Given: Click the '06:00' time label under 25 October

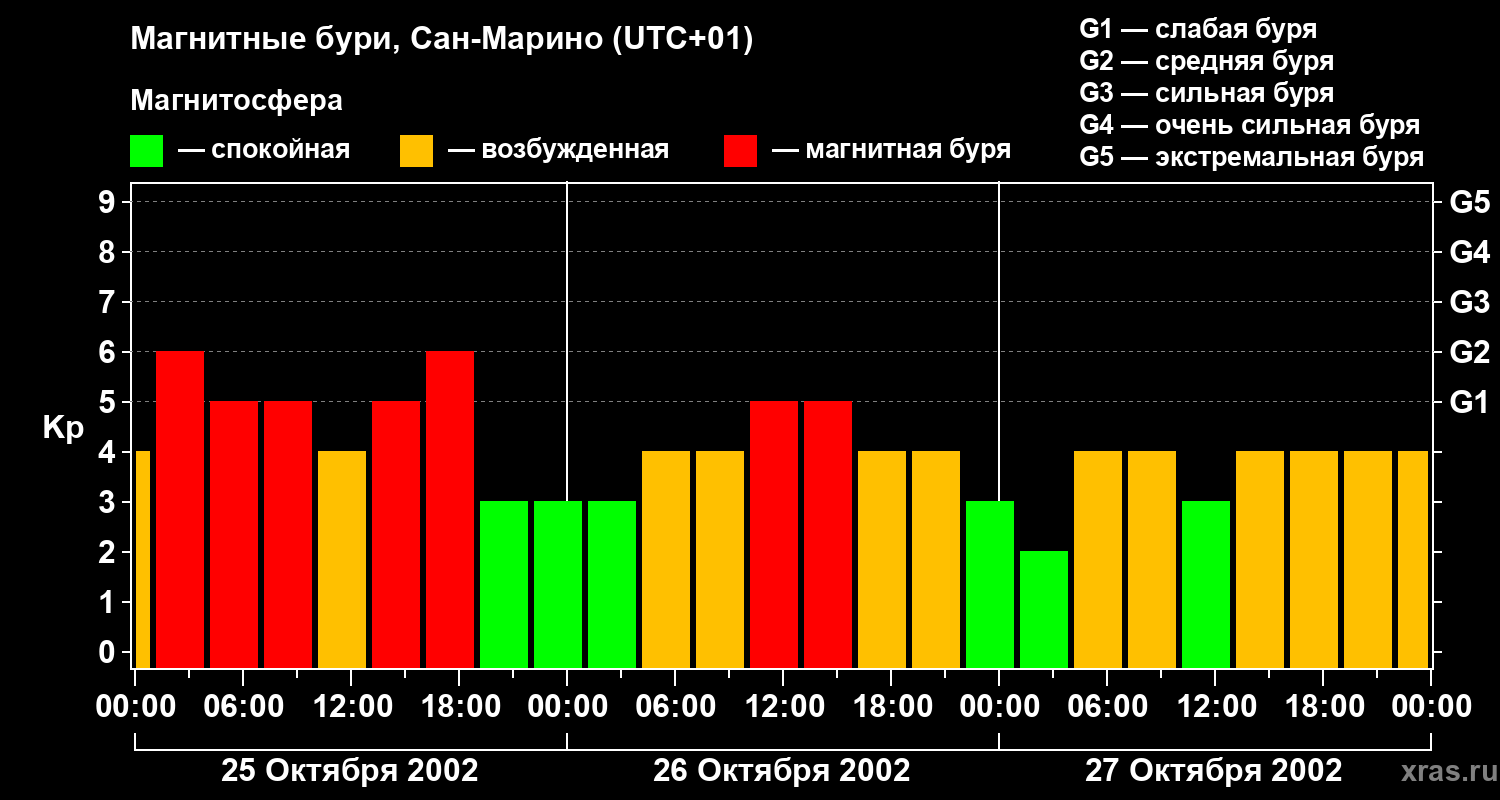Looking at the screenshot, I should tap(243, 707).
